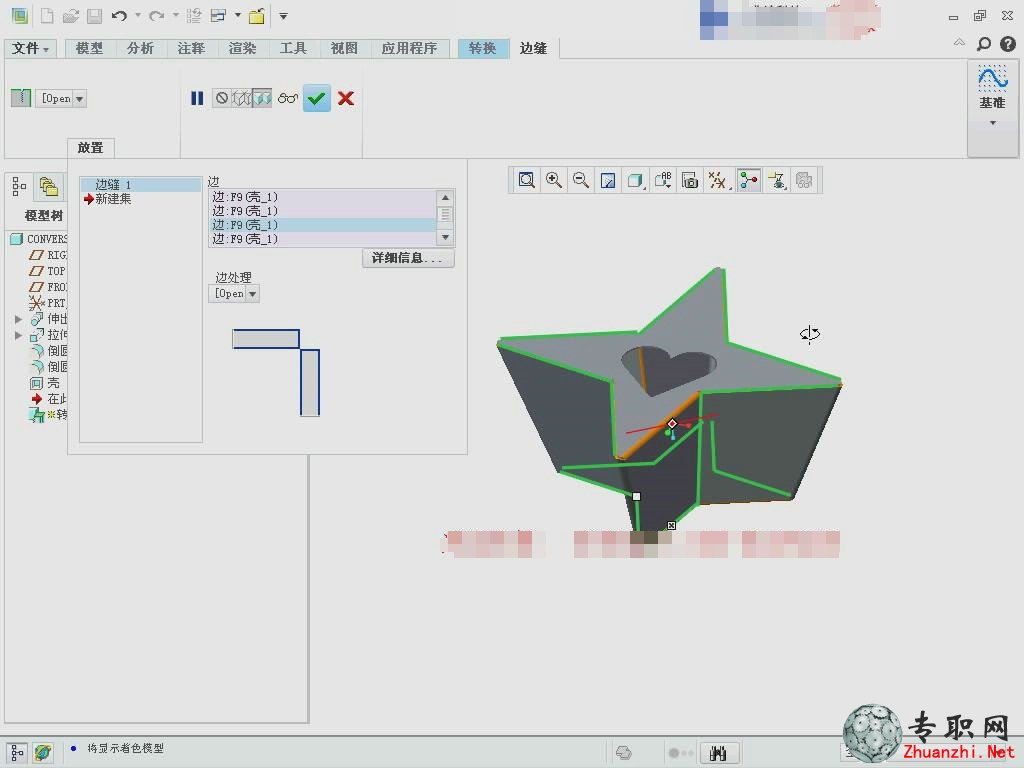Switch to the 渲染 ribbon tab
The width and height of the screenshot is (1024, 768).
pyautogui.click(x=242, y=48)
